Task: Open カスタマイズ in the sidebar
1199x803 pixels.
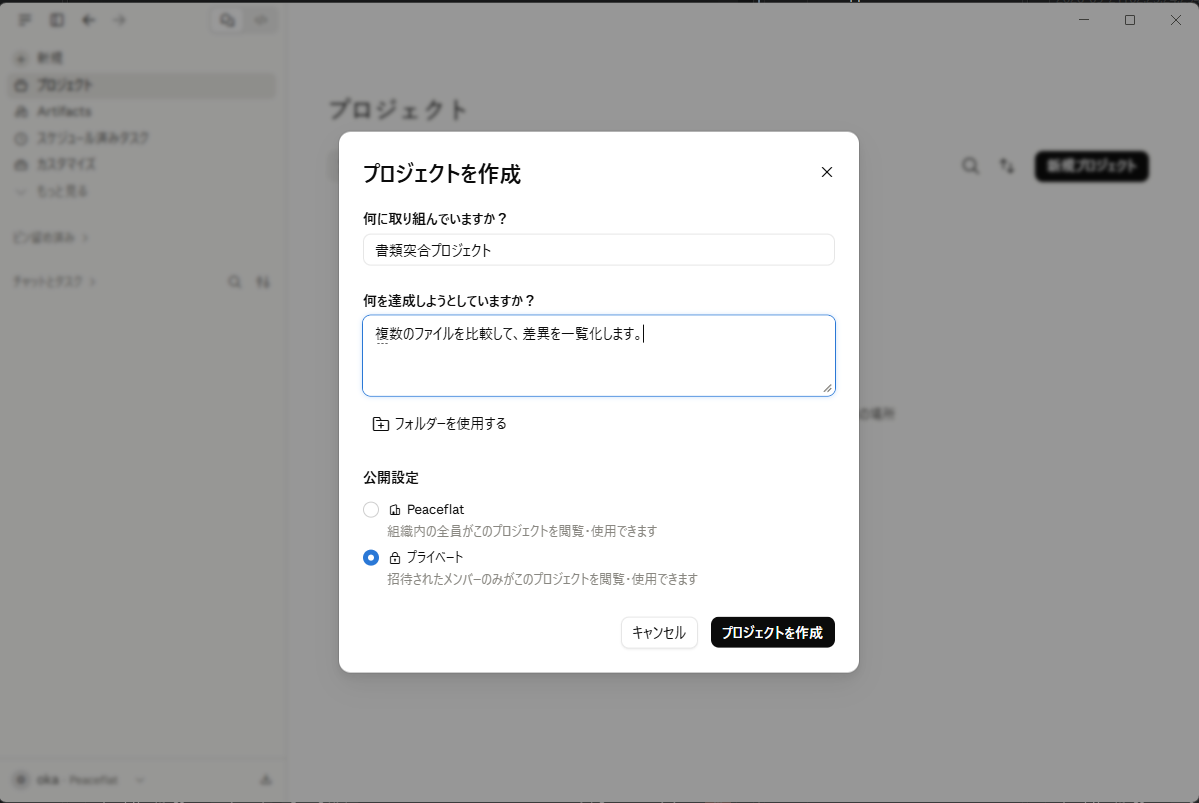Action: 143,164
